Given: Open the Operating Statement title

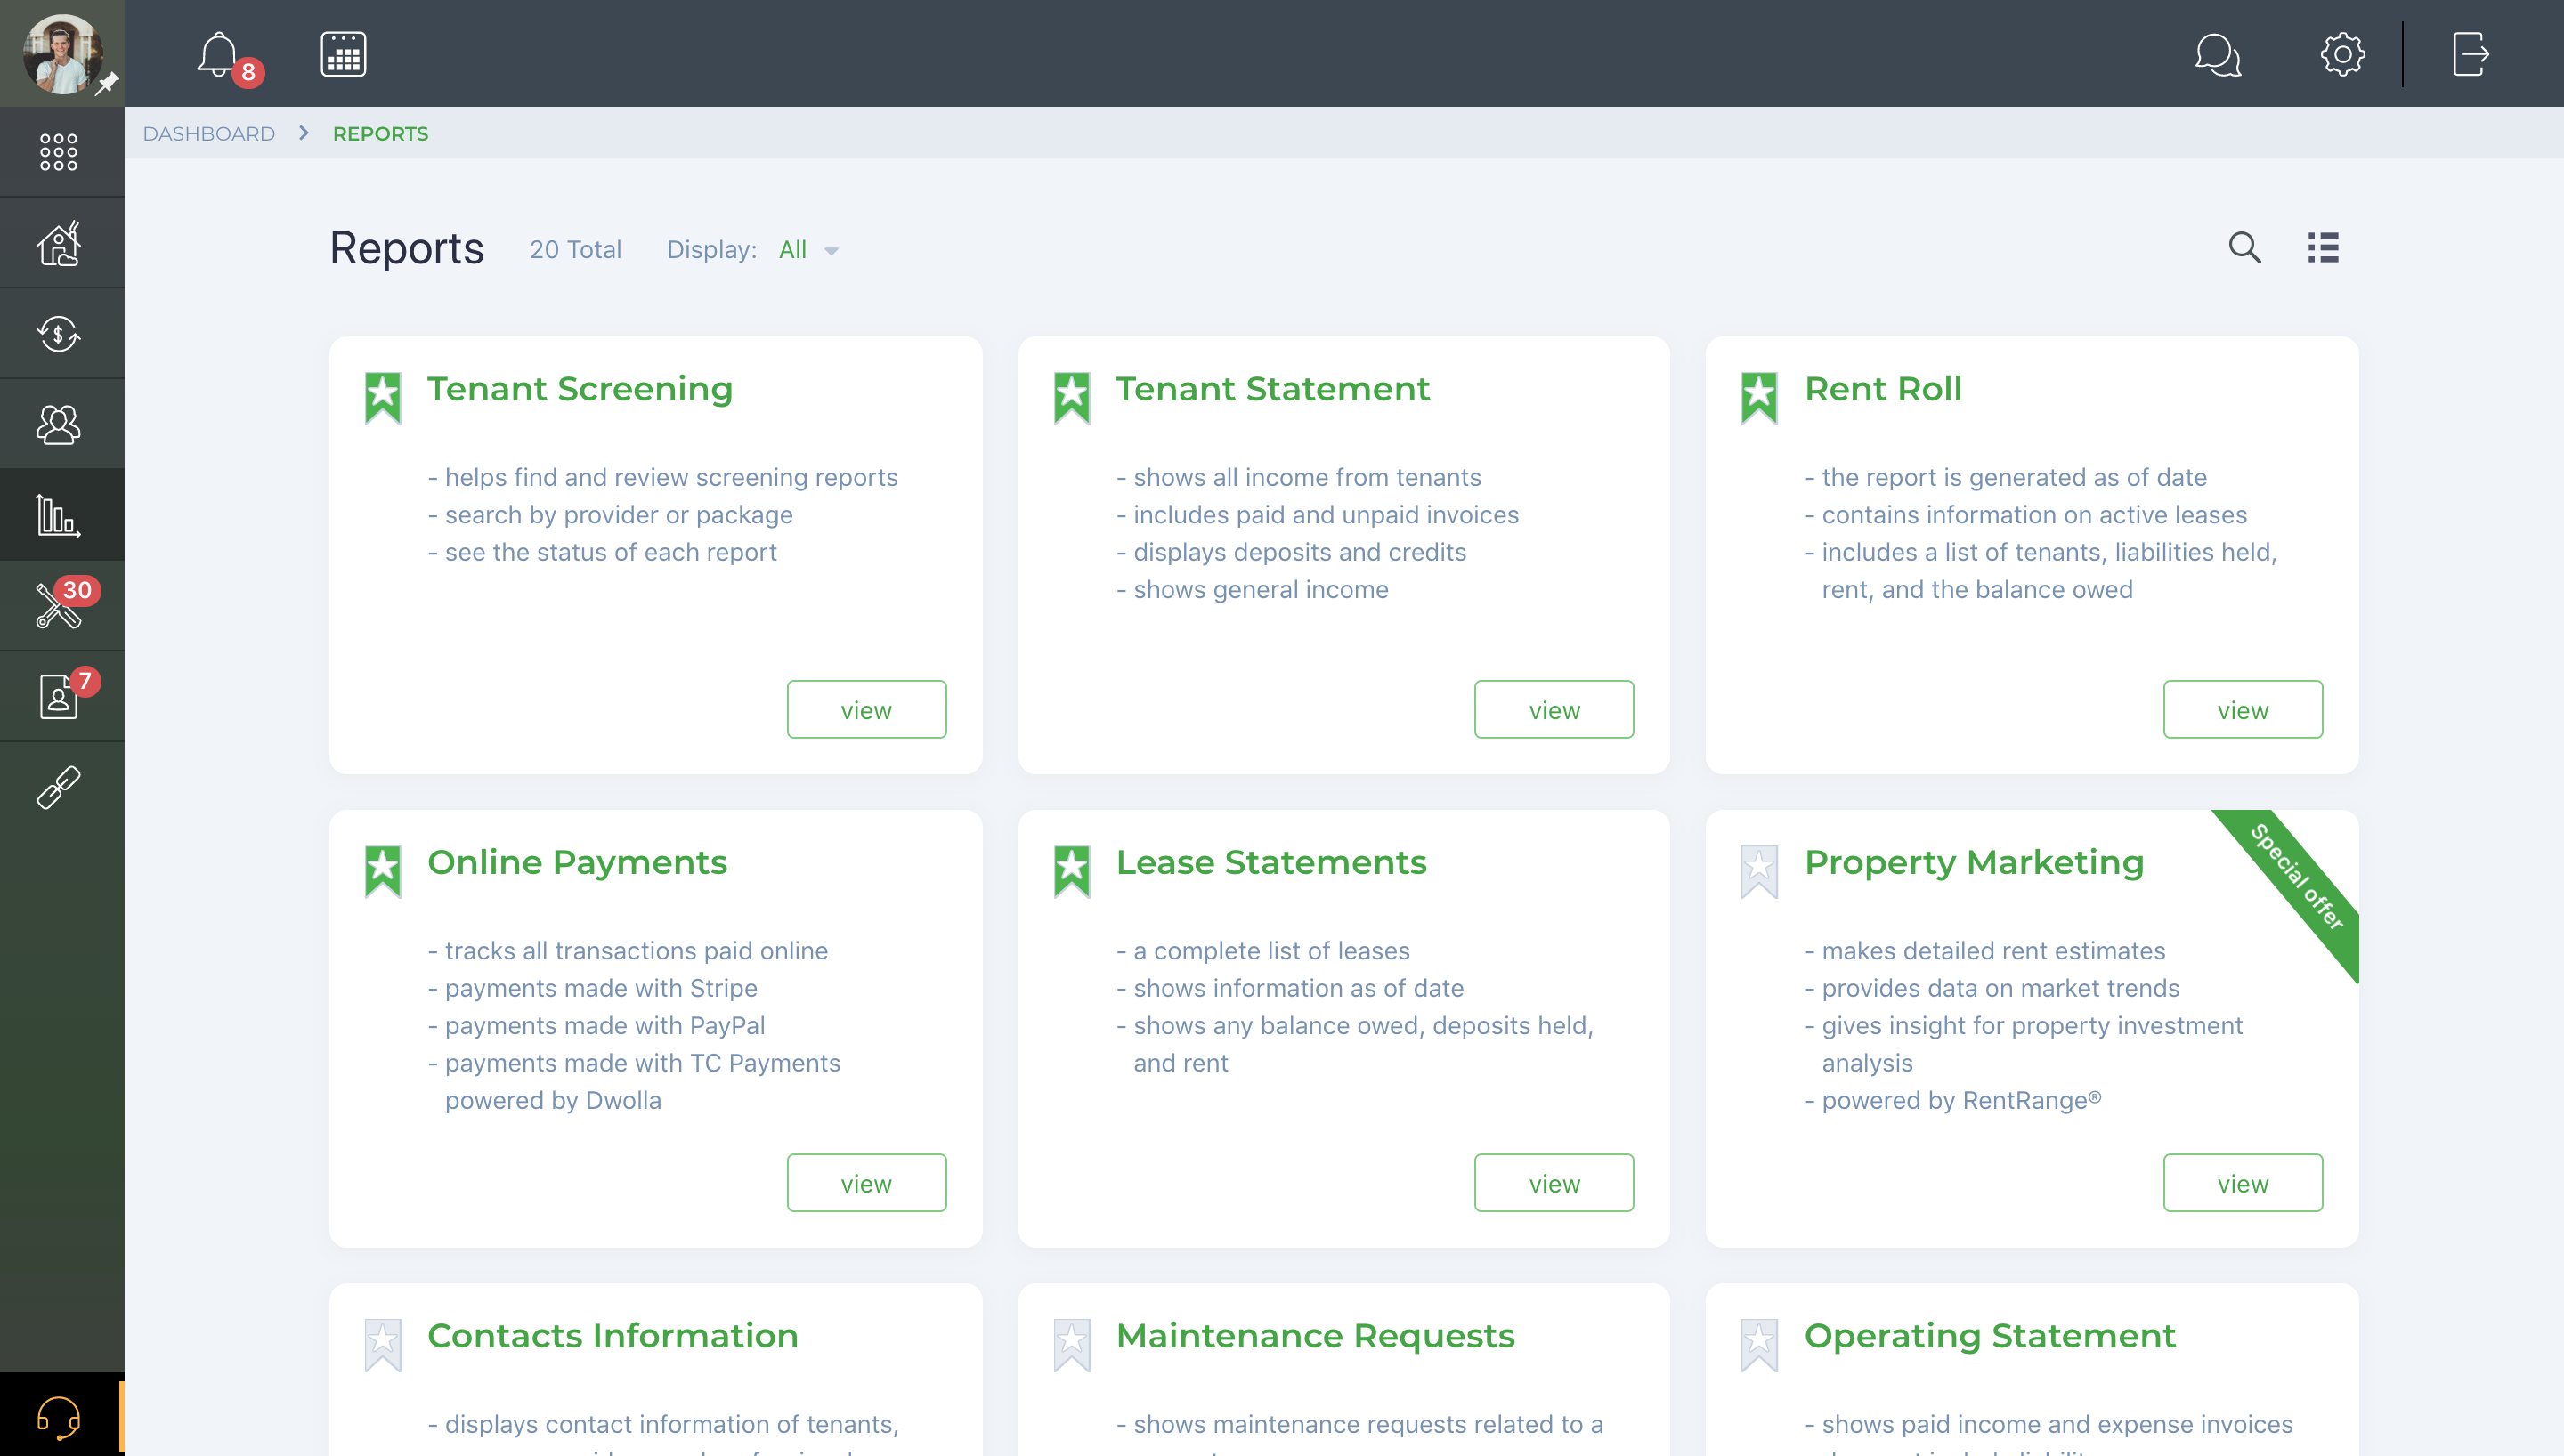Looking at the screenshot, I should pyautogui.click(x=1990, y=1336).
